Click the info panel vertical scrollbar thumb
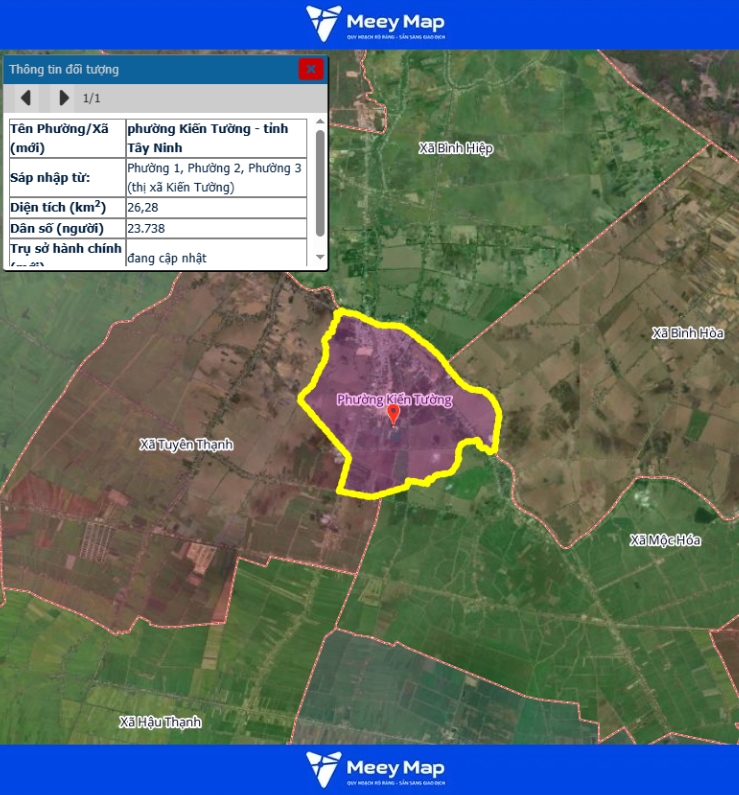The height and width of the screenshot is (795, 739). click(320, 182)
